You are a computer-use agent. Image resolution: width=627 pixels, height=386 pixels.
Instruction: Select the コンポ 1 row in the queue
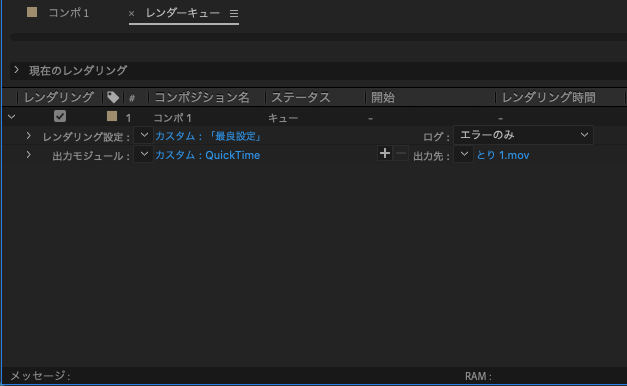coord(314,117)
